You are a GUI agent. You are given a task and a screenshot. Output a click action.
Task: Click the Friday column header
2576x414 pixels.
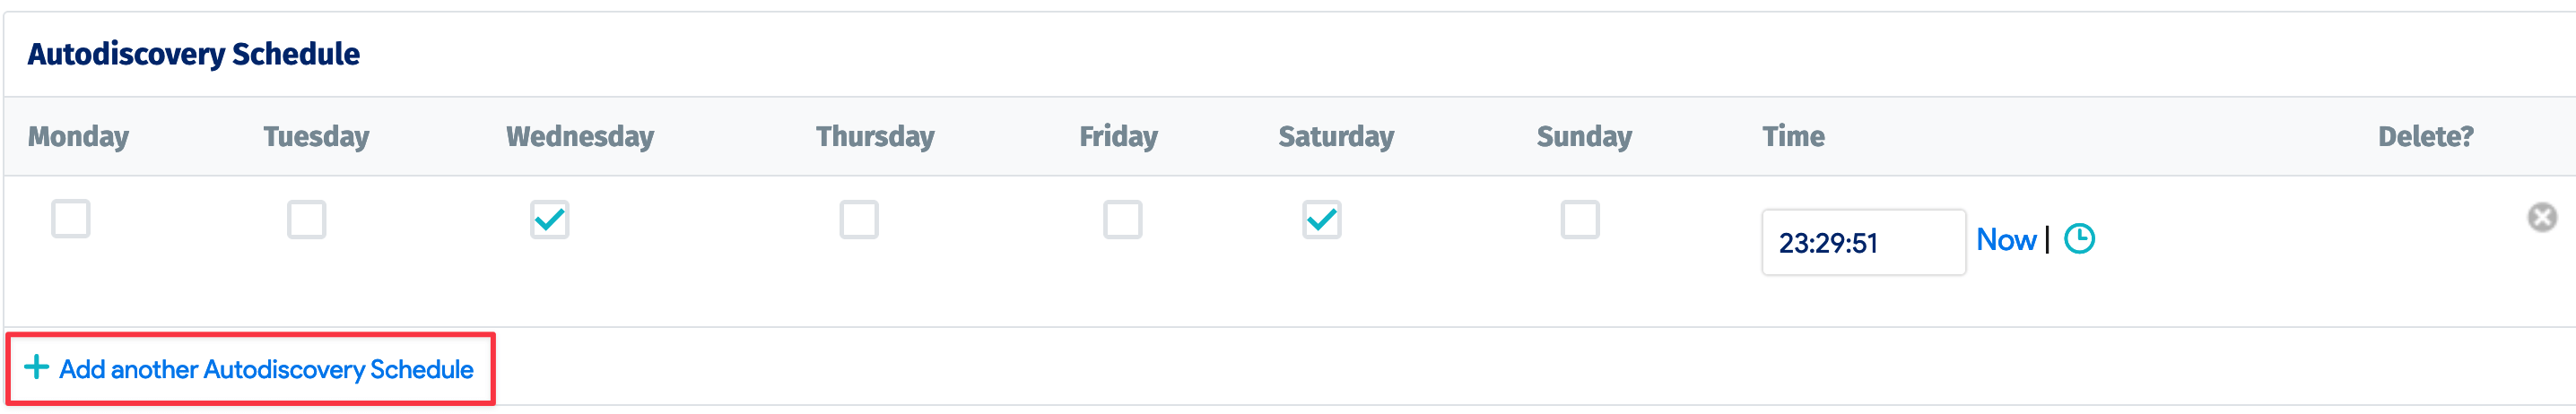pos(1118,136)
